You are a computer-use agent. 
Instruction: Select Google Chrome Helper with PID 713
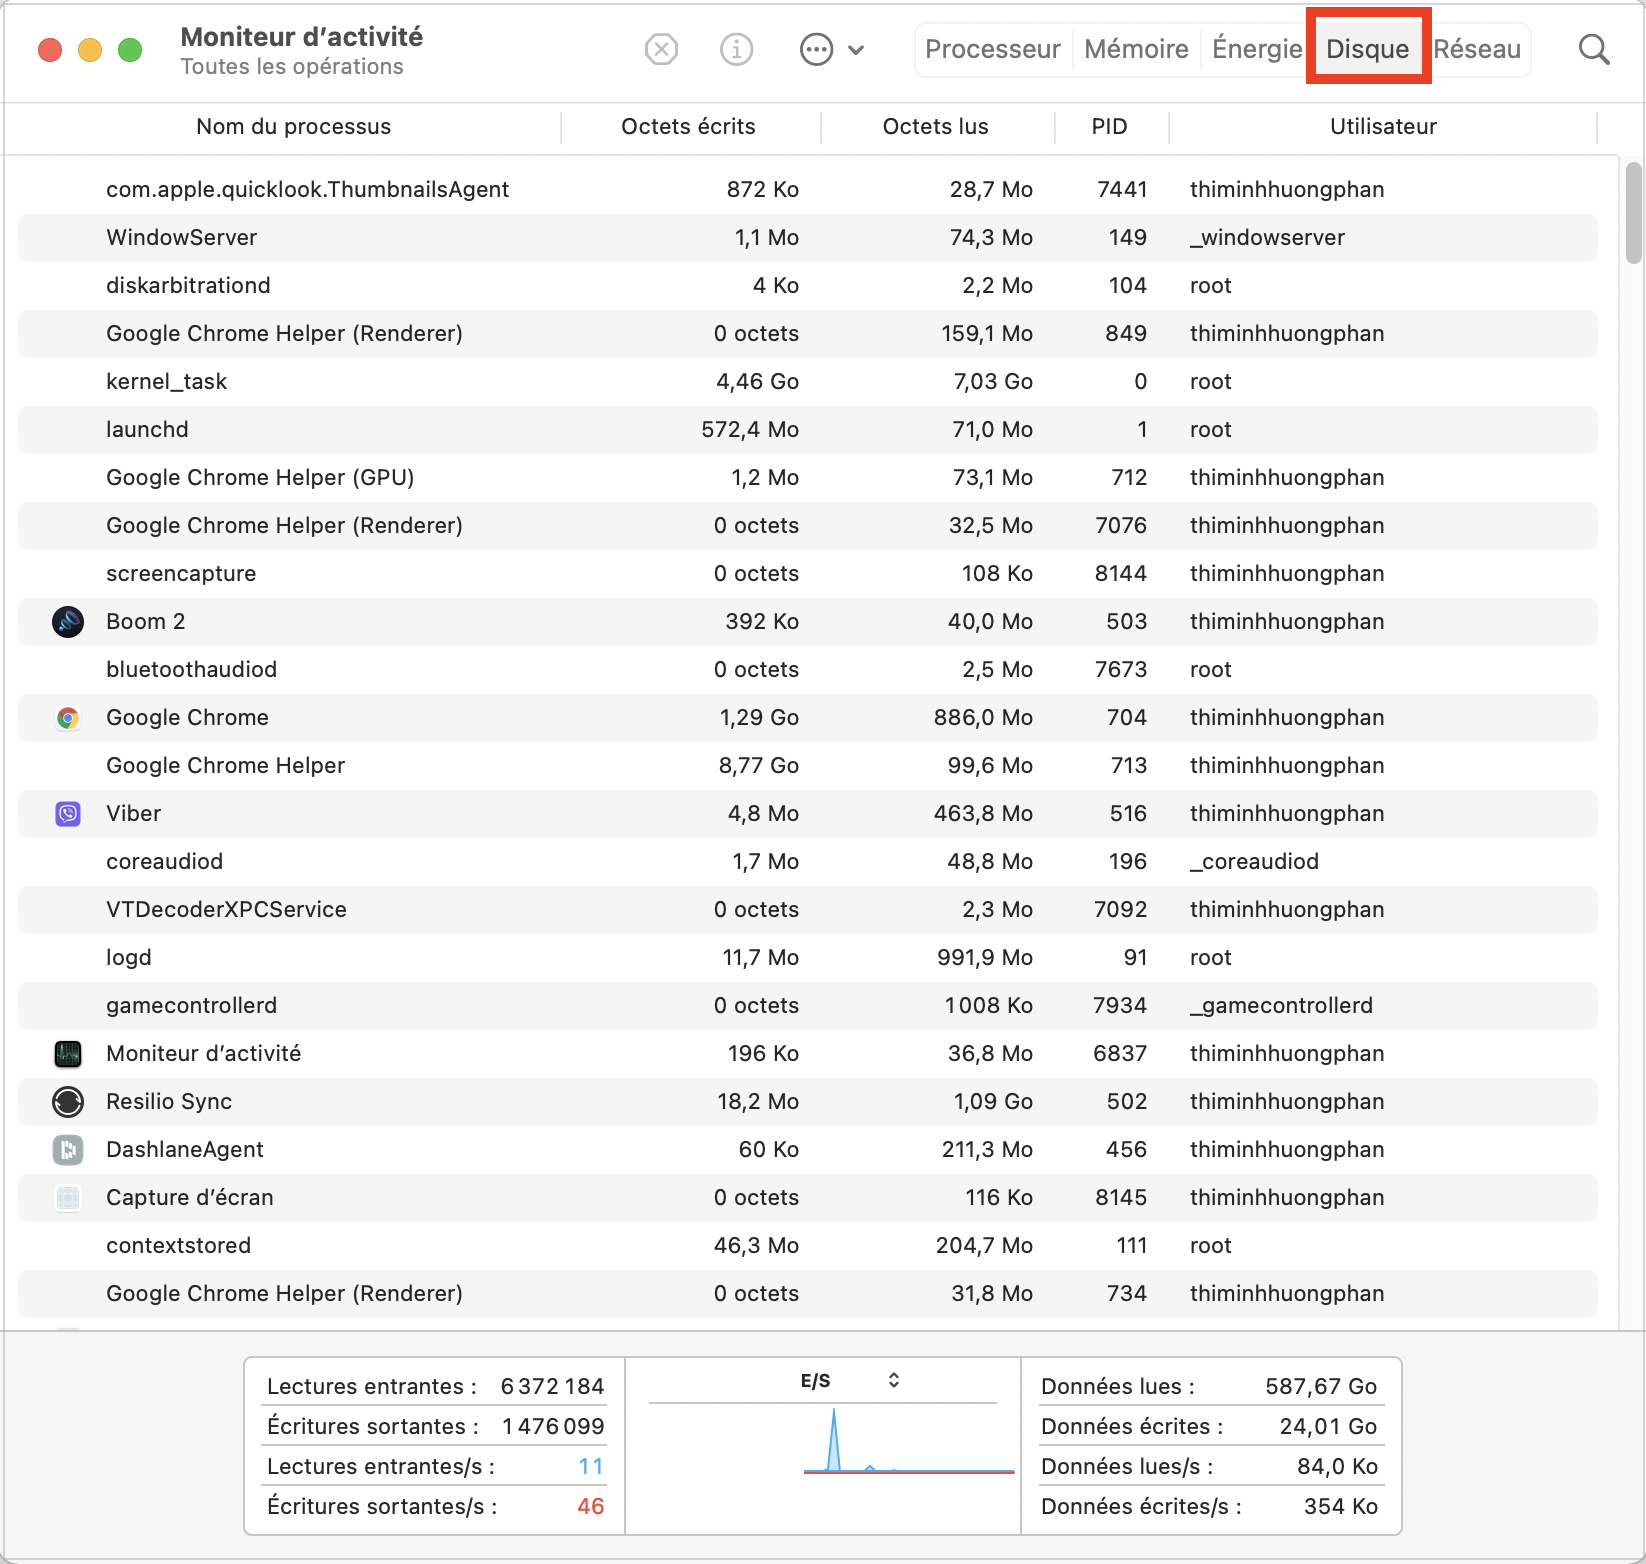808,766
